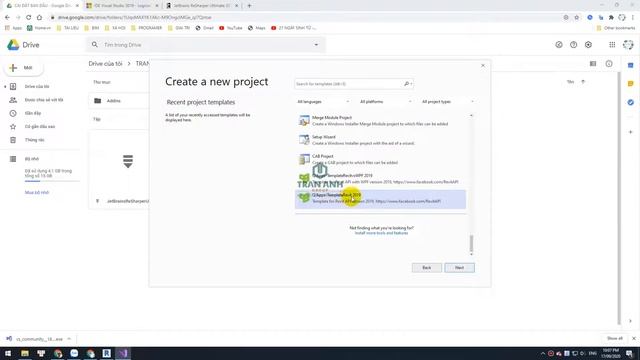
Task: Open the Keep side panel icon
Action: point(631,84)
